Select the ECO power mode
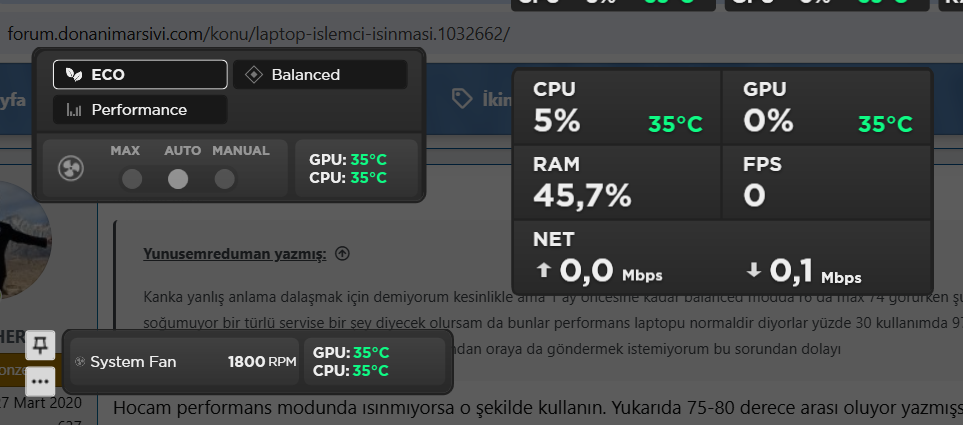 [141, 74]
